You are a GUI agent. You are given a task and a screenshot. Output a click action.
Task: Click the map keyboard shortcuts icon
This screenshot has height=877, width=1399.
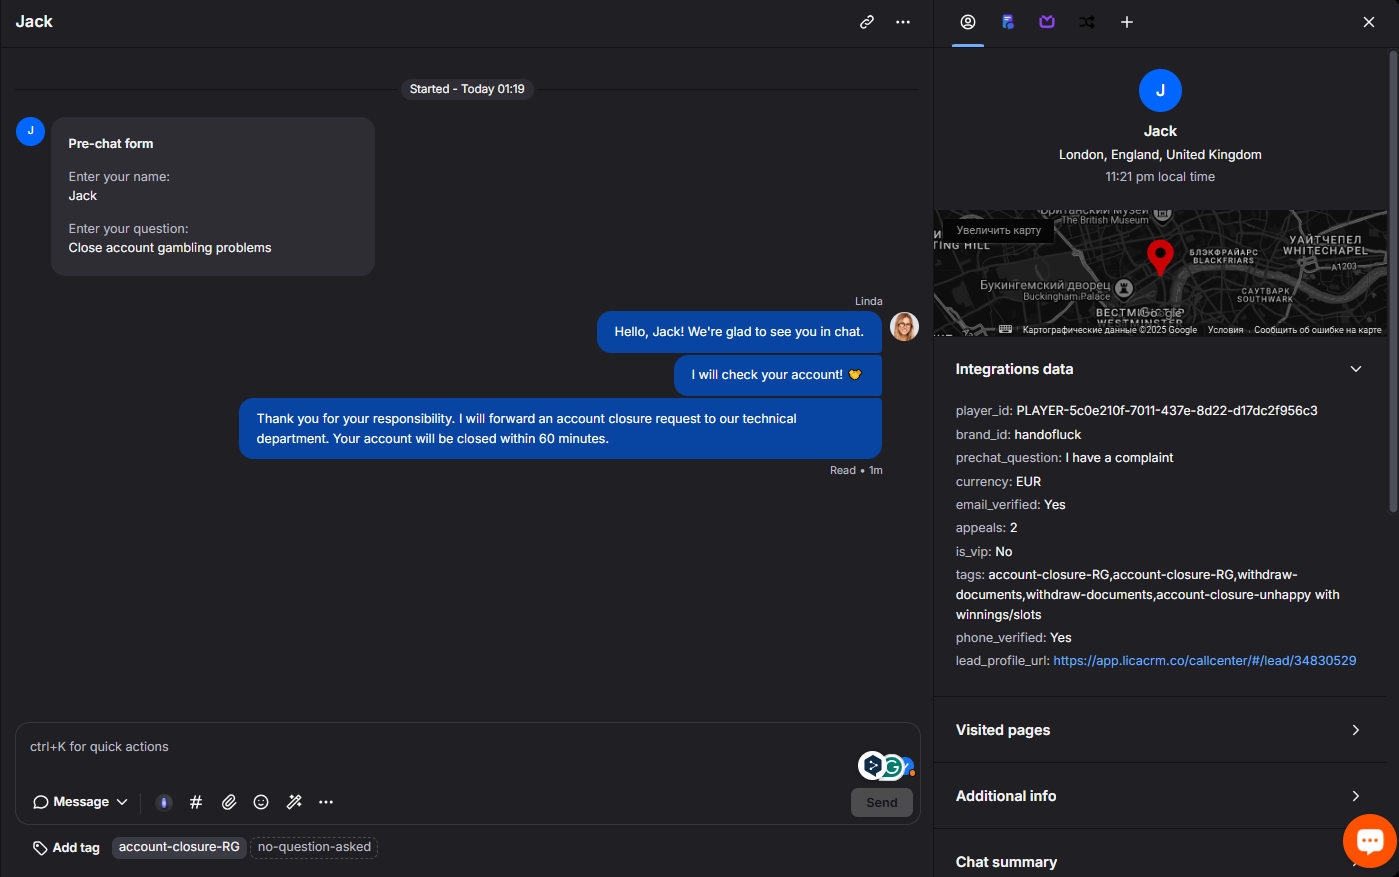(1005, 329)
